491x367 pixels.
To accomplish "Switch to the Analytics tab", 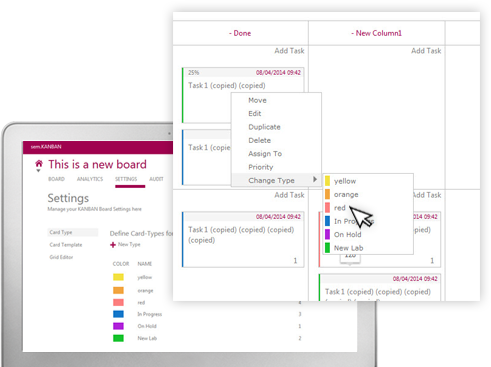I will (x=90, y=179).
